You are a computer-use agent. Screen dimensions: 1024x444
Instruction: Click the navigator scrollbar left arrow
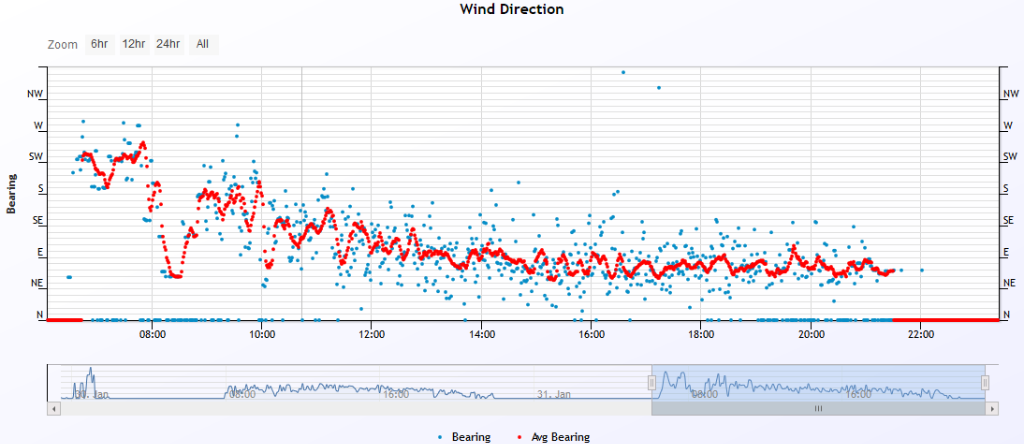[x=54, y=409]
